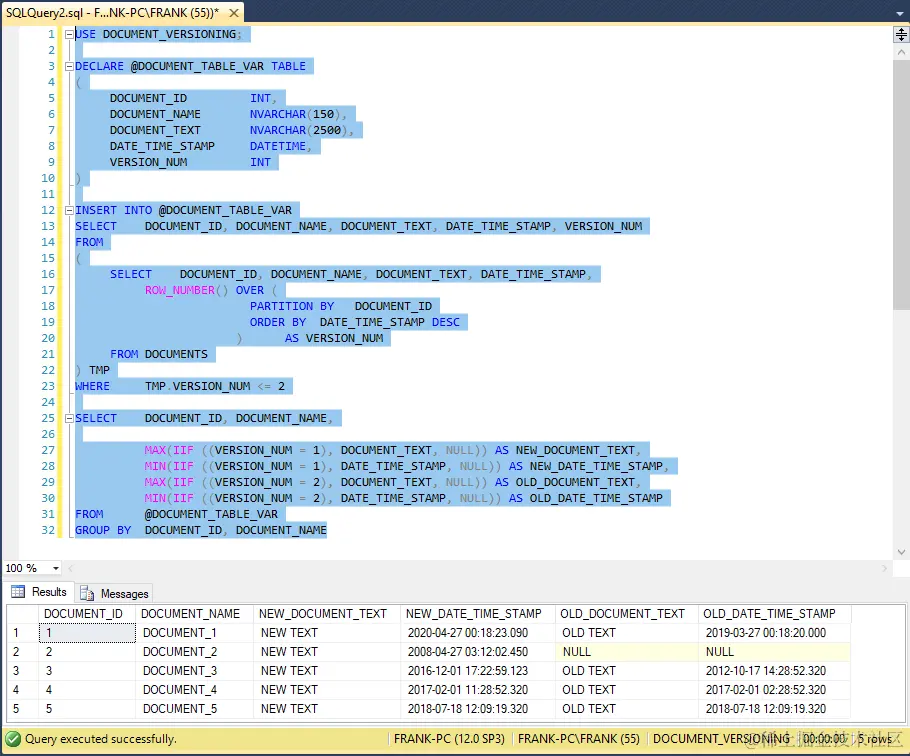Select the OLD_DOCUMENT_TEXT column header
This screenshot has width=910, height=756.
pyautogui.click(x=627, y=614)
